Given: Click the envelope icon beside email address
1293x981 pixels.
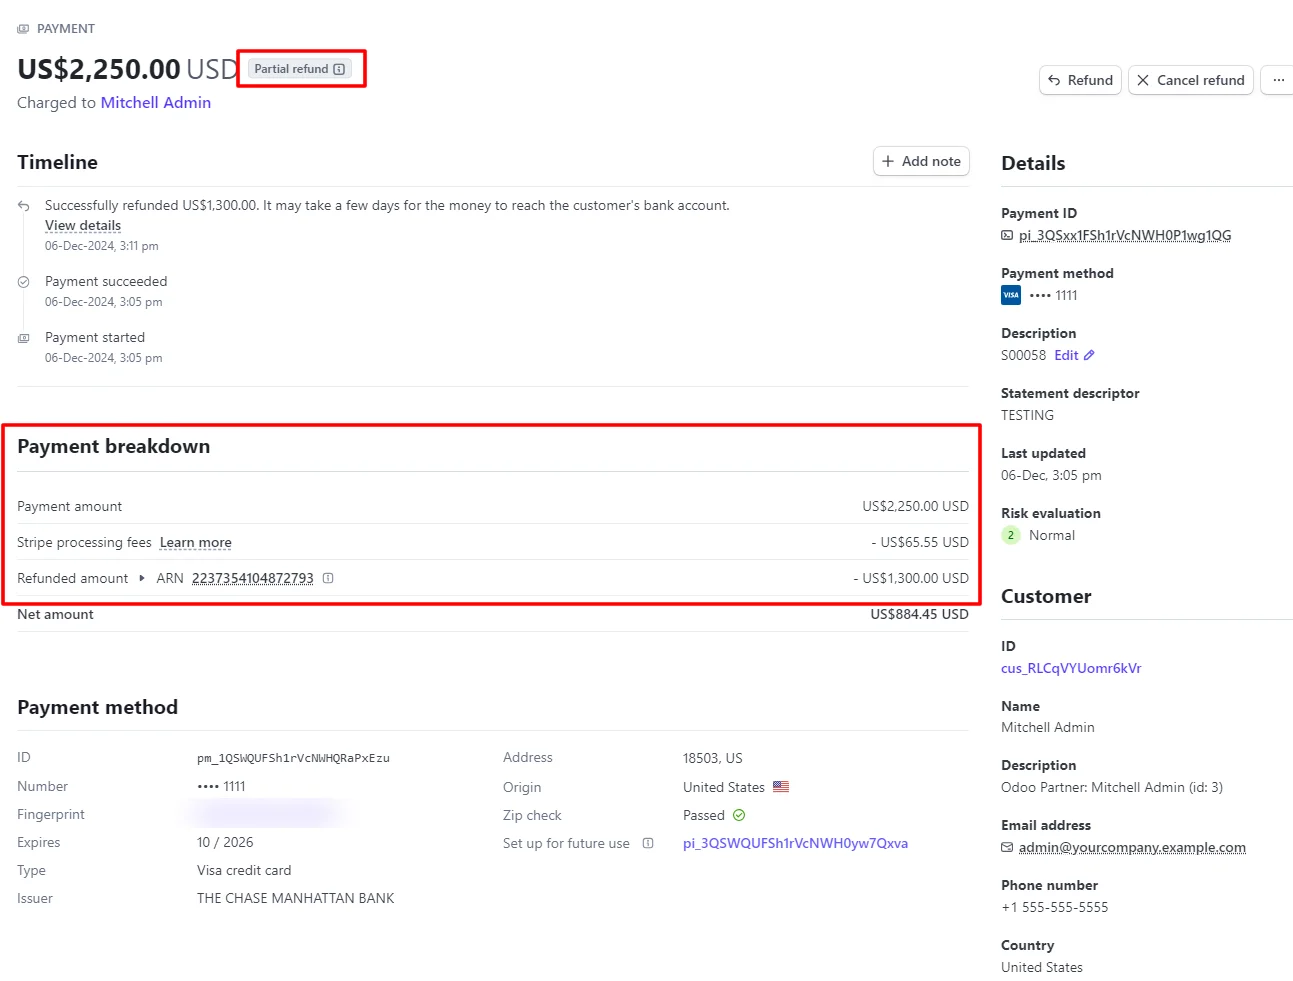Looking at the screenshot, I should [x=1007, y=848].
